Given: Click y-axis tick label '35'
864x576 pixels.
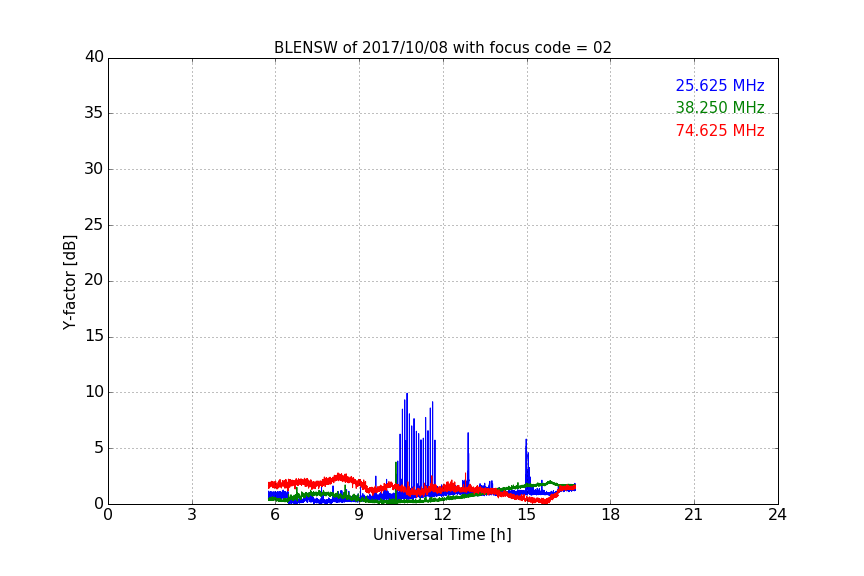Looking at the screenshot, I should coord(94,113).
